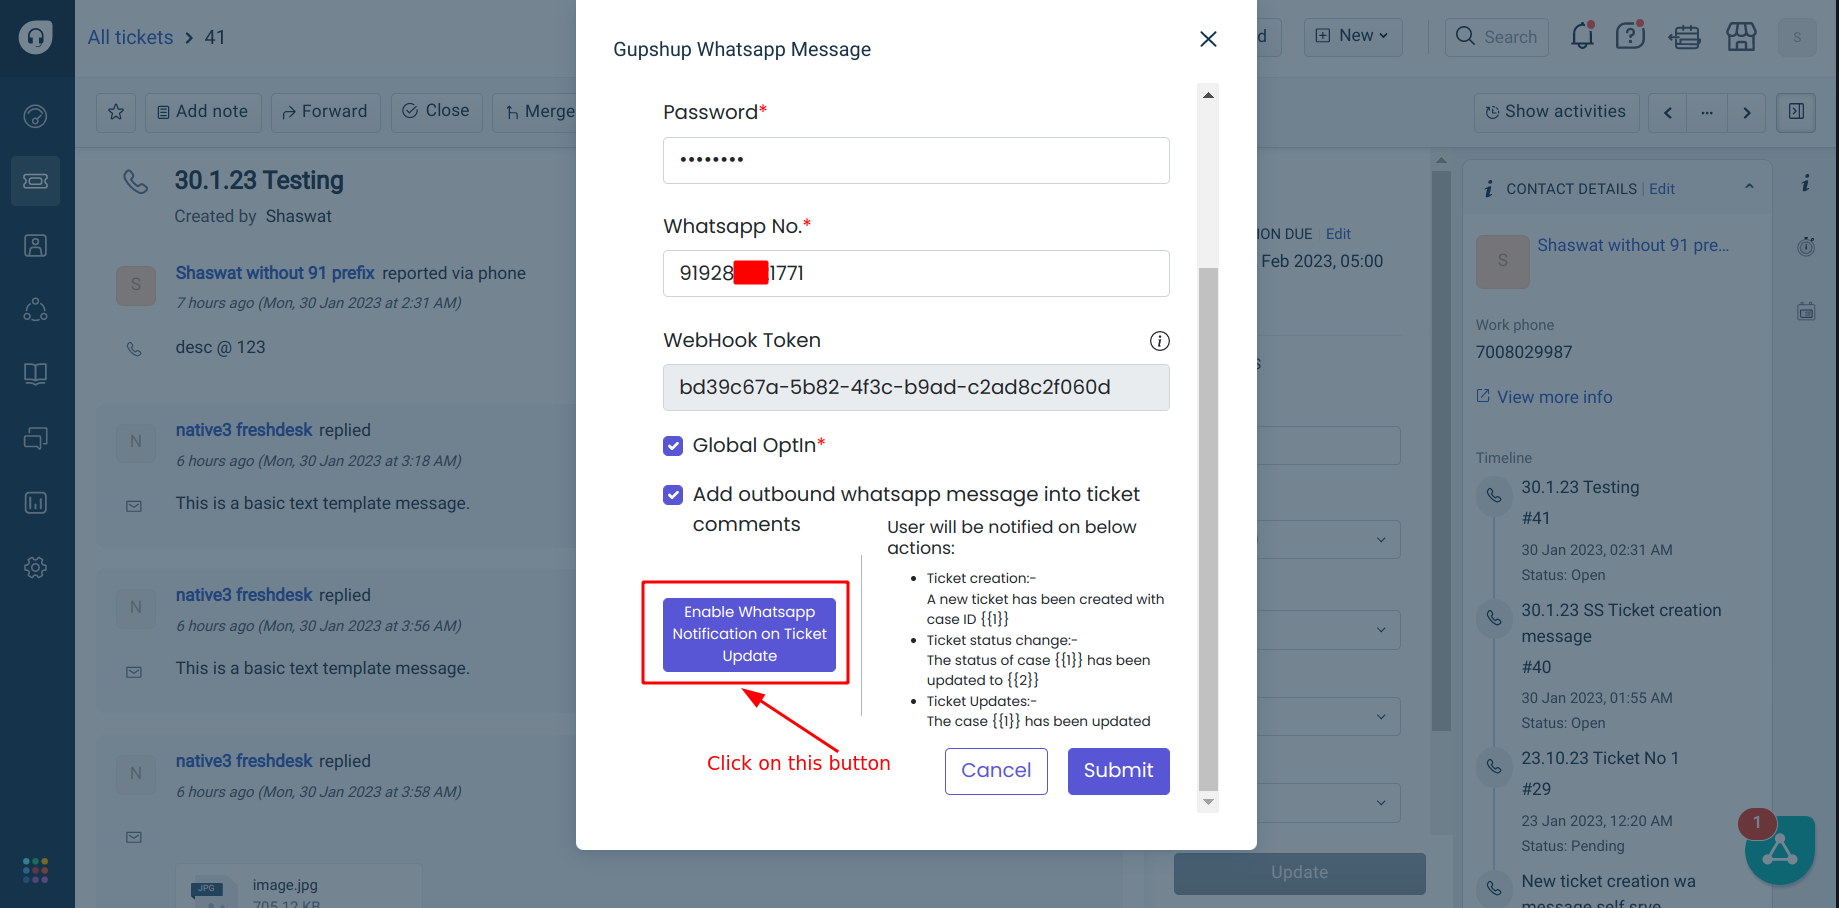The height and width of the screenshot is (908, 1839).
Task: Toggle the side panel layout icon
Action: [x=1796, y=112]
